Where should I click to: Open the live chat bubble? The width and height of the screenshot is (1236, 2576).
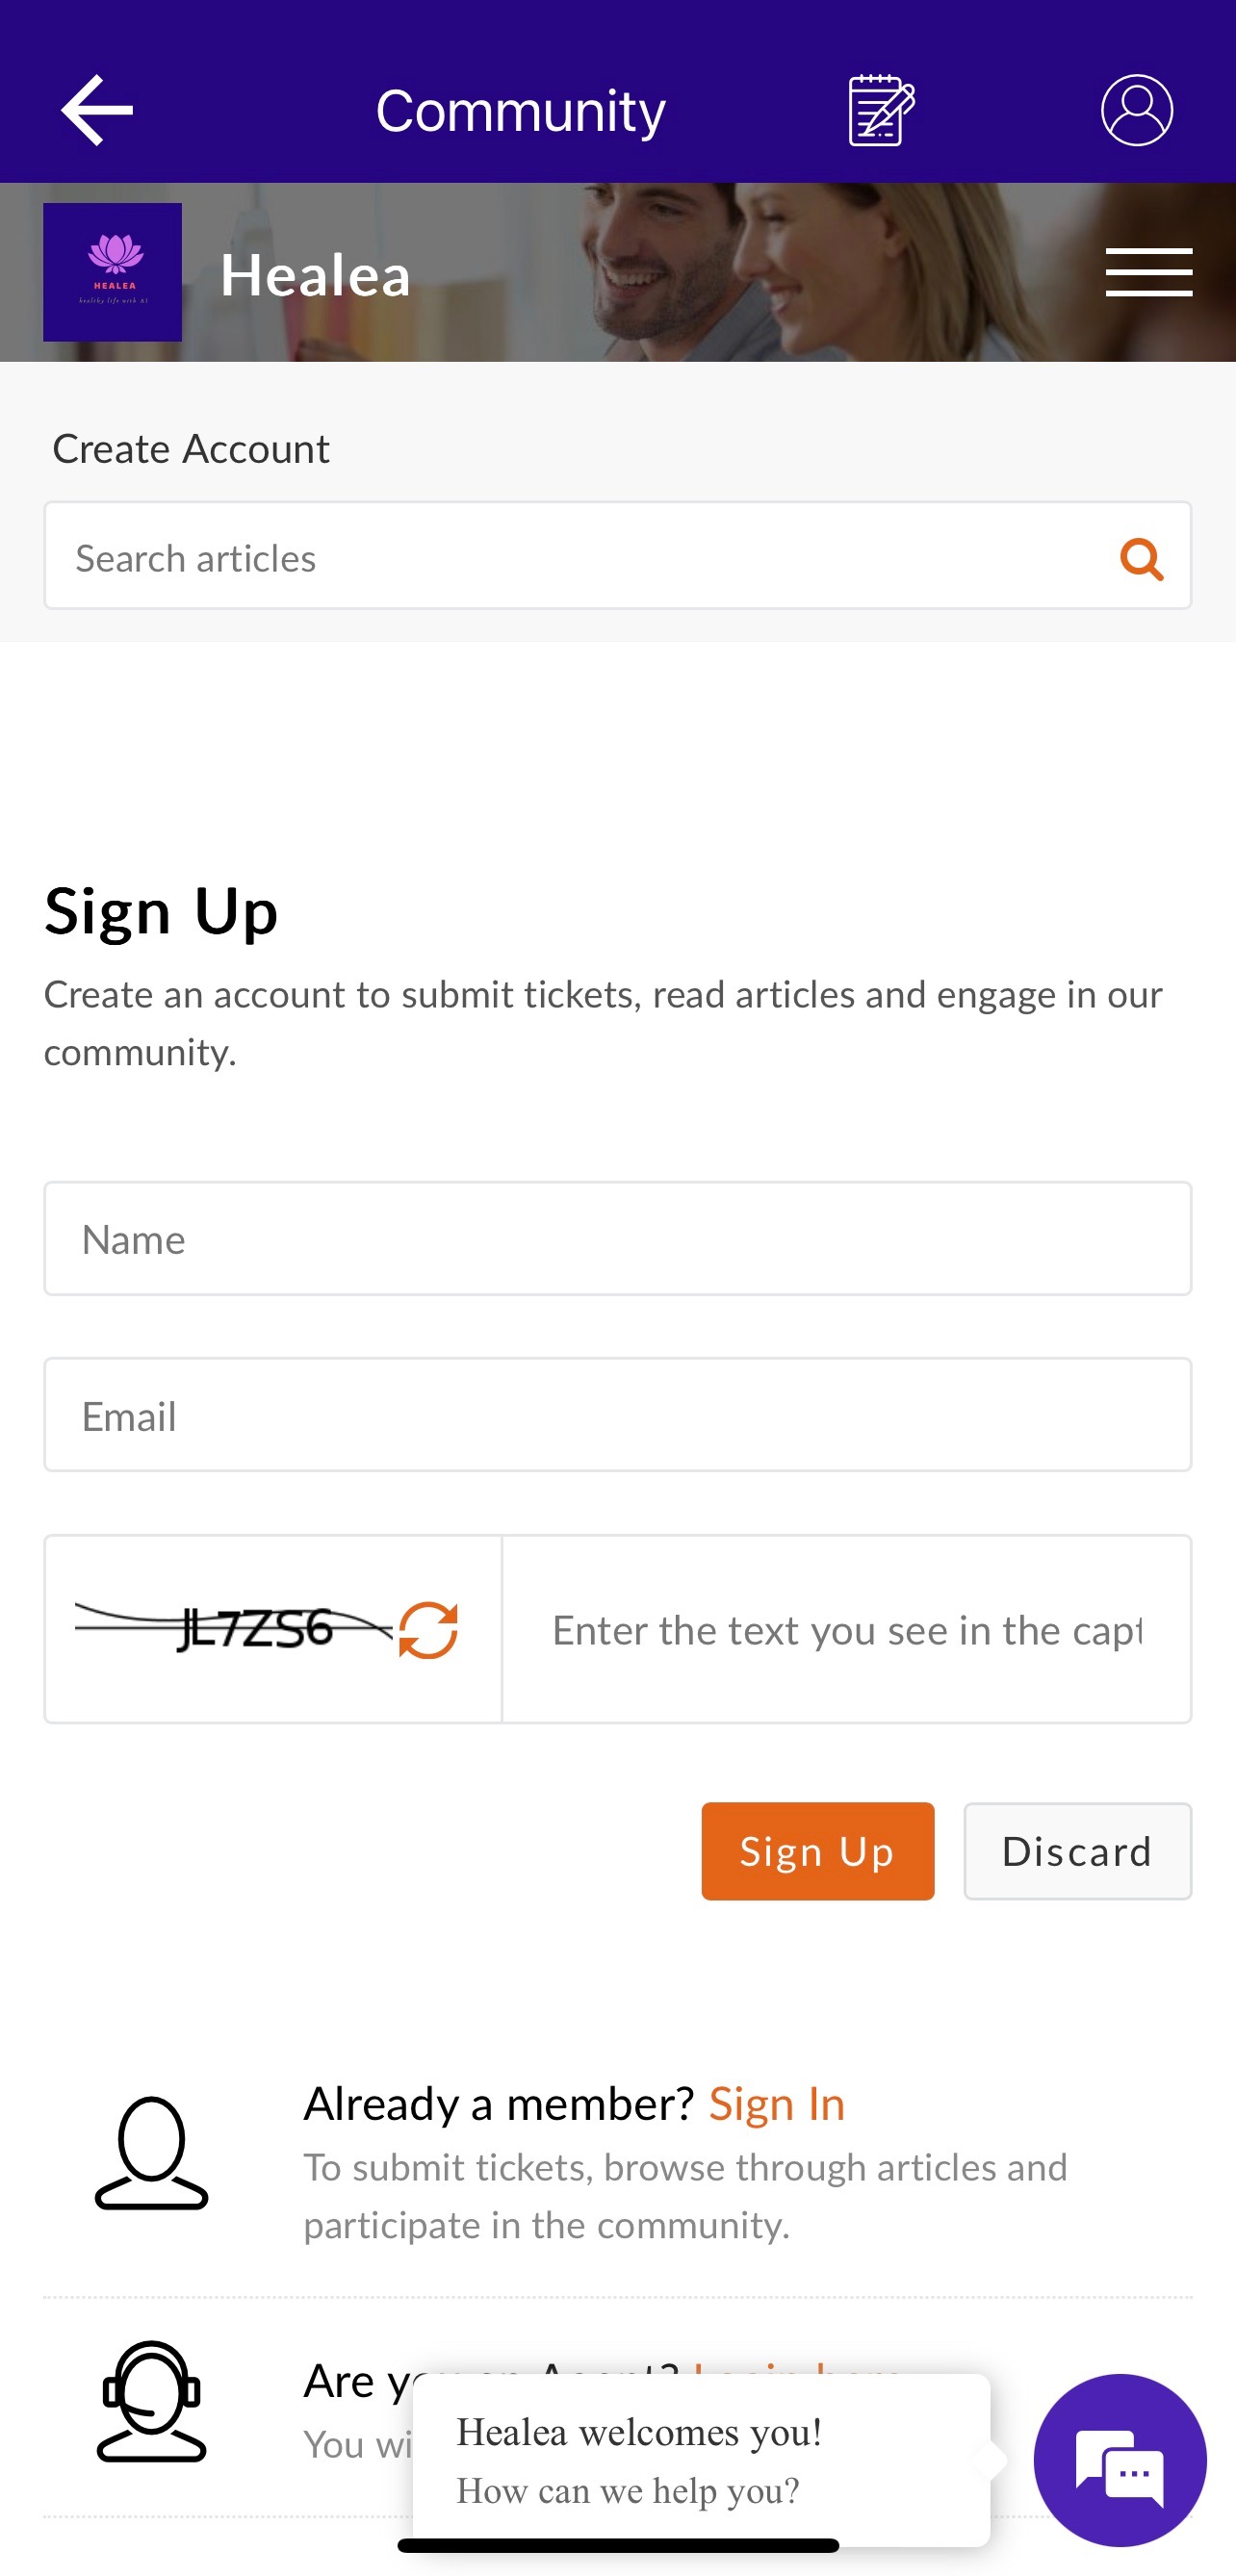1119,2460
